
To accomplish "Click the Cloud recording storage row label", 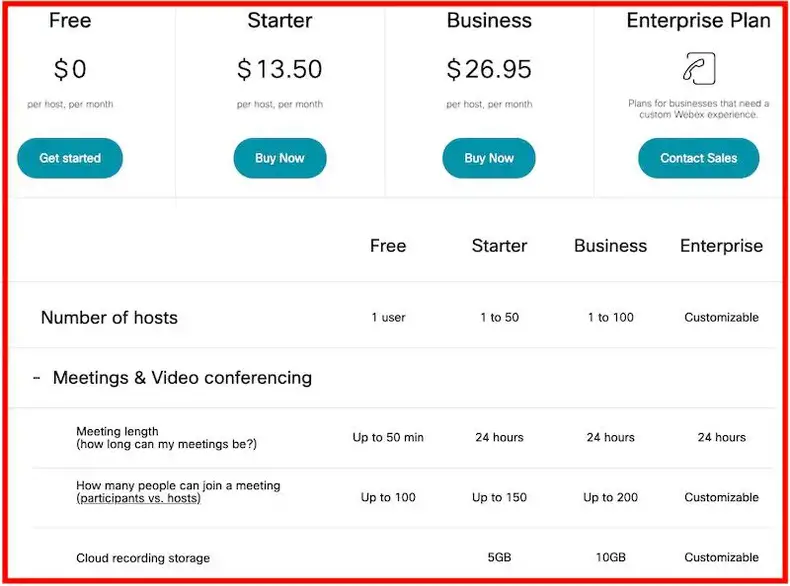I will pos(143,558).
